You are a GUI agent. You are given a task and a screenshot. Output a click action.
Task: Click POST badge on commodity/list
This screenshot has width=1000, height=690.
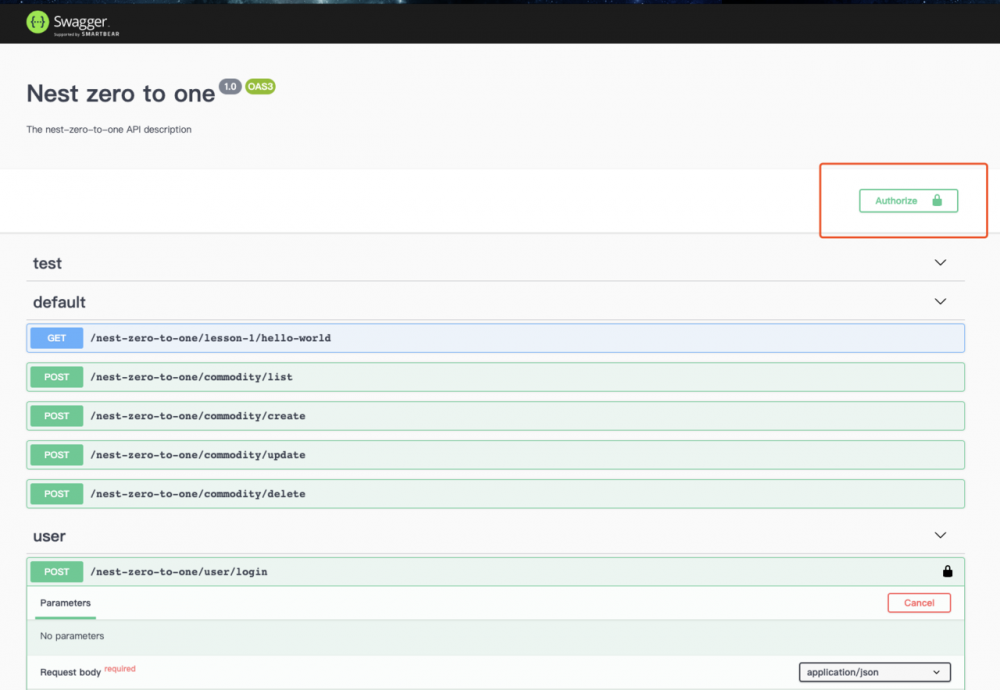[57, 377]
